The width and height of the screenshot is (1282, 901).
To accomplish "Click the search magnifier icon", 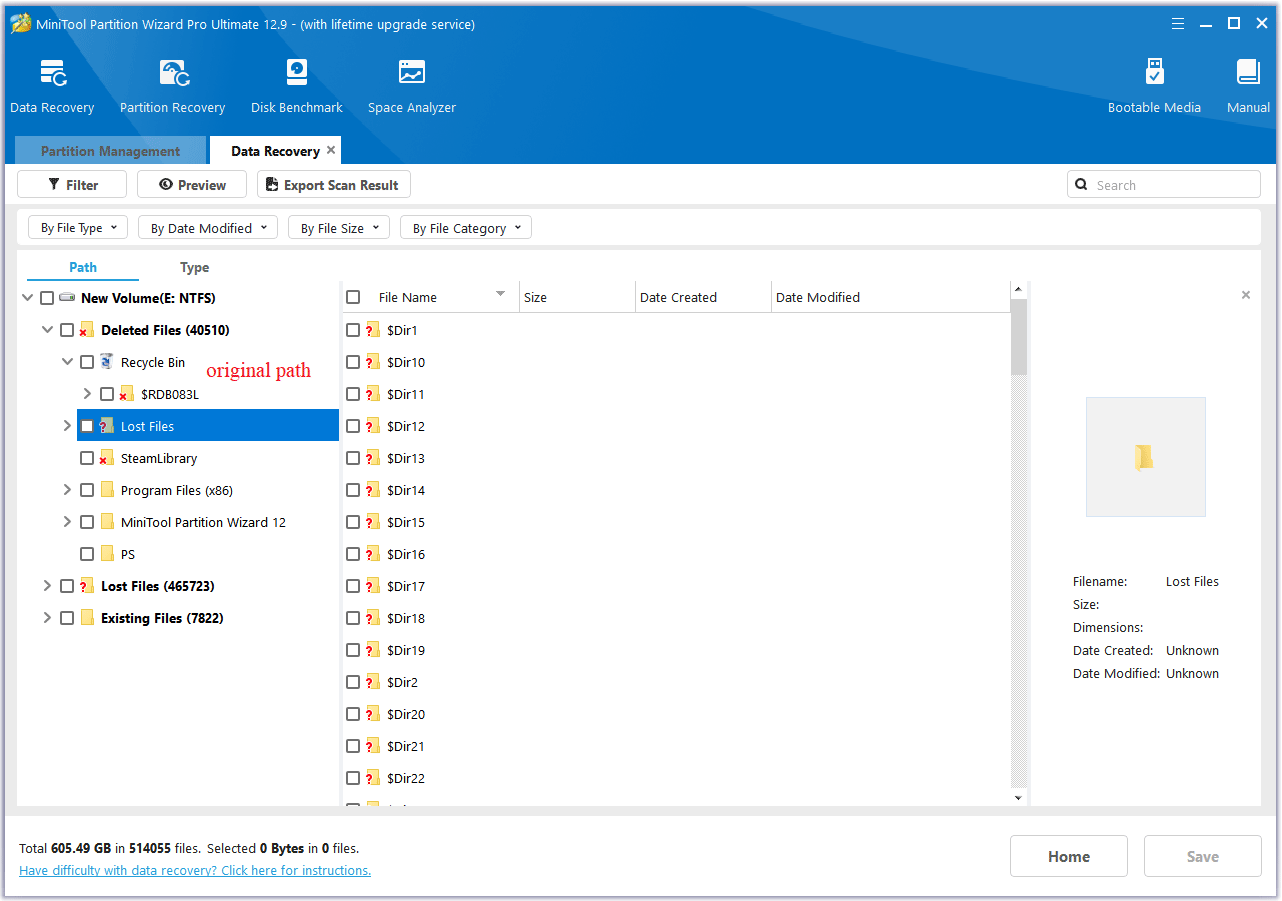I will (x=1081, y=185).
